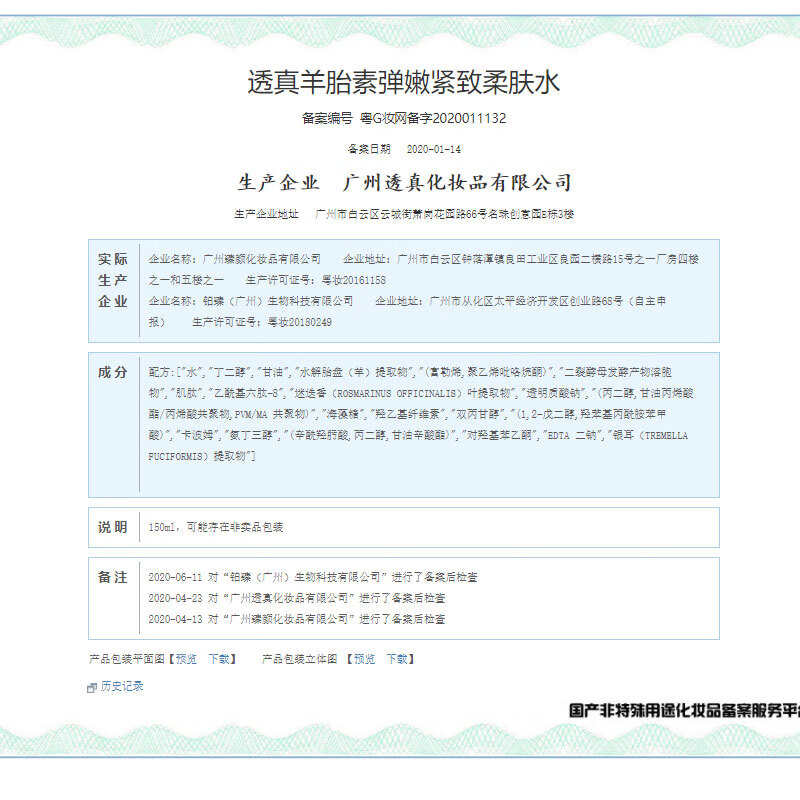Image resolution: width=800 pixels, height=800 pixels.
Task: Select the 成分 section label
Action: (113, 373)
